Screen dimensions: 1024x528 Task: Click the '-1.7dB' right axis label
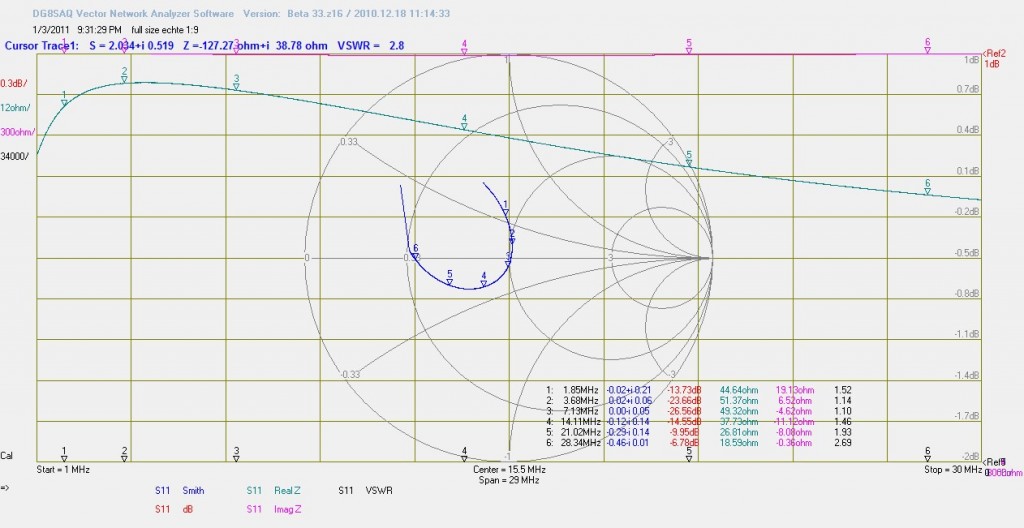[x=968, y=416]
